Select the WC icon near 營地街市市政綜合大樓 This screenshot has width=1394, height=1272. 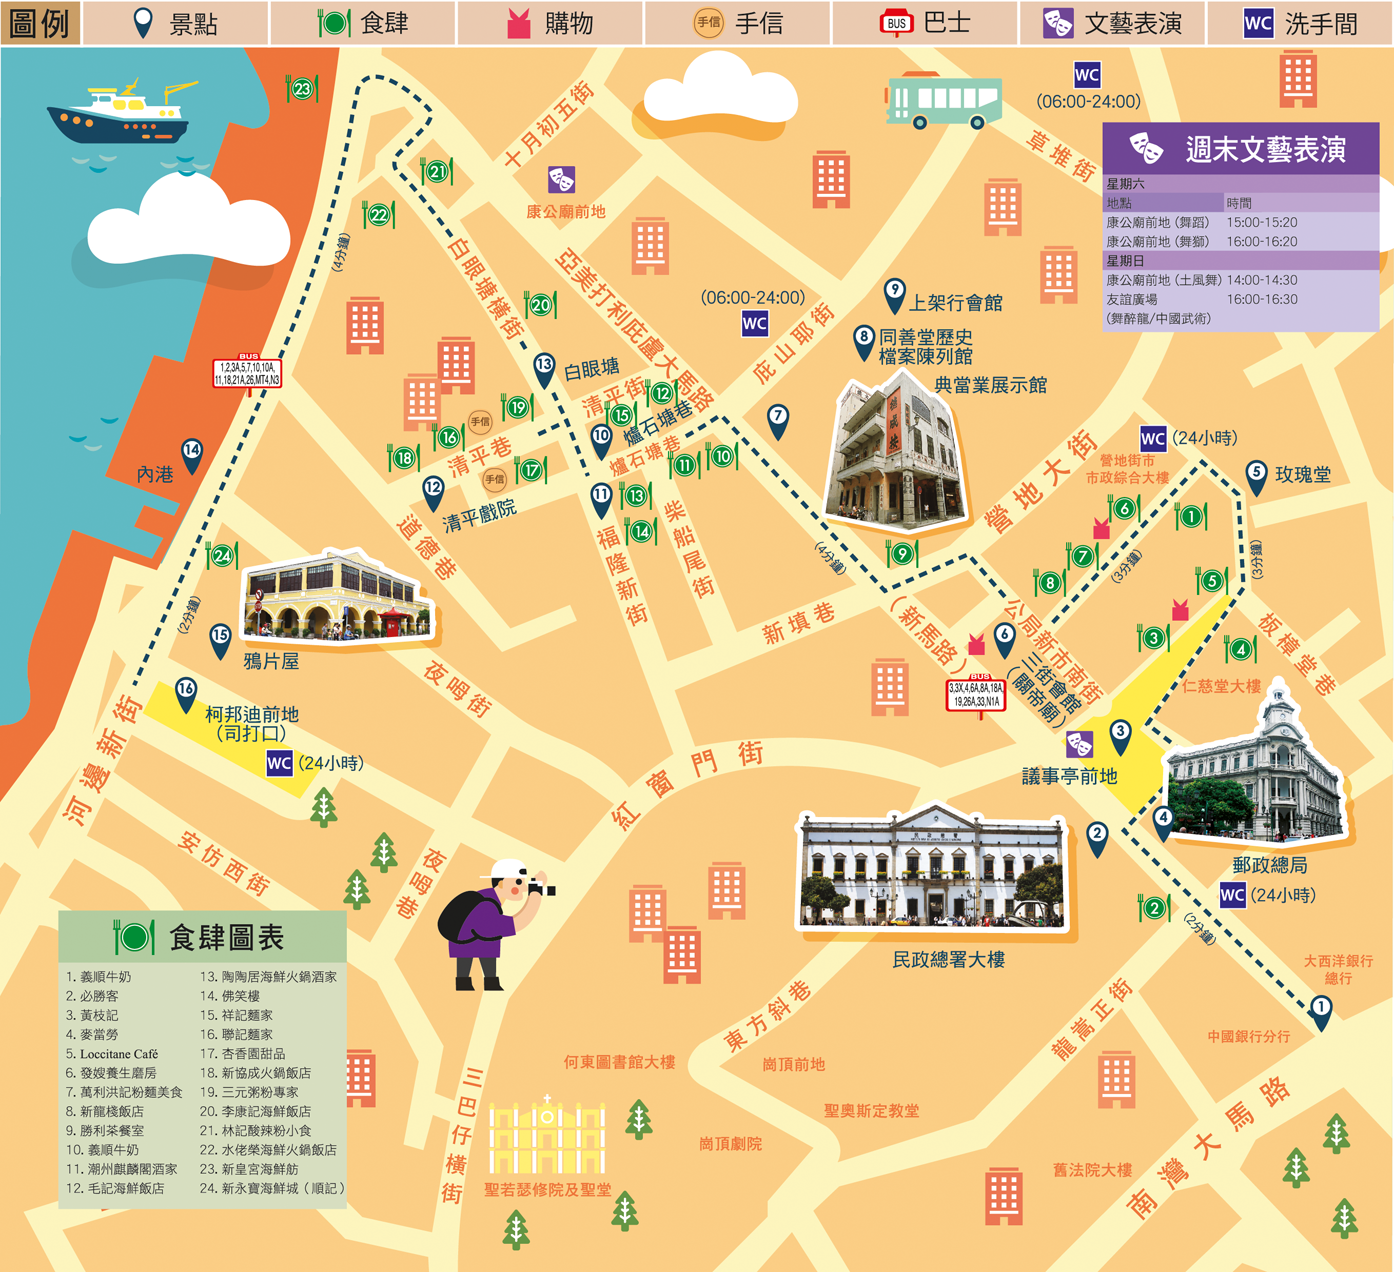pos(1153,438)
